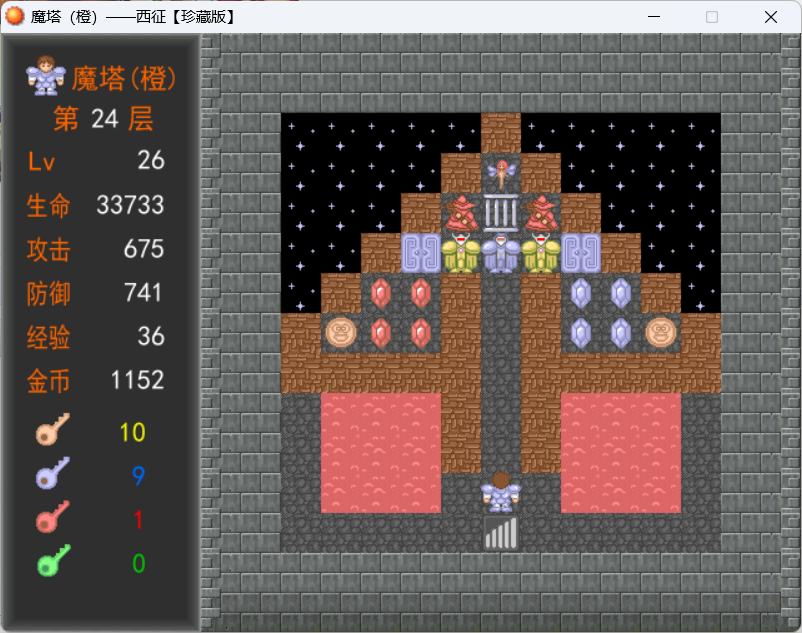Click the green key icon in sidebar
The height and width of the screenshot is (633, 802).
click(x=54, y=560)
